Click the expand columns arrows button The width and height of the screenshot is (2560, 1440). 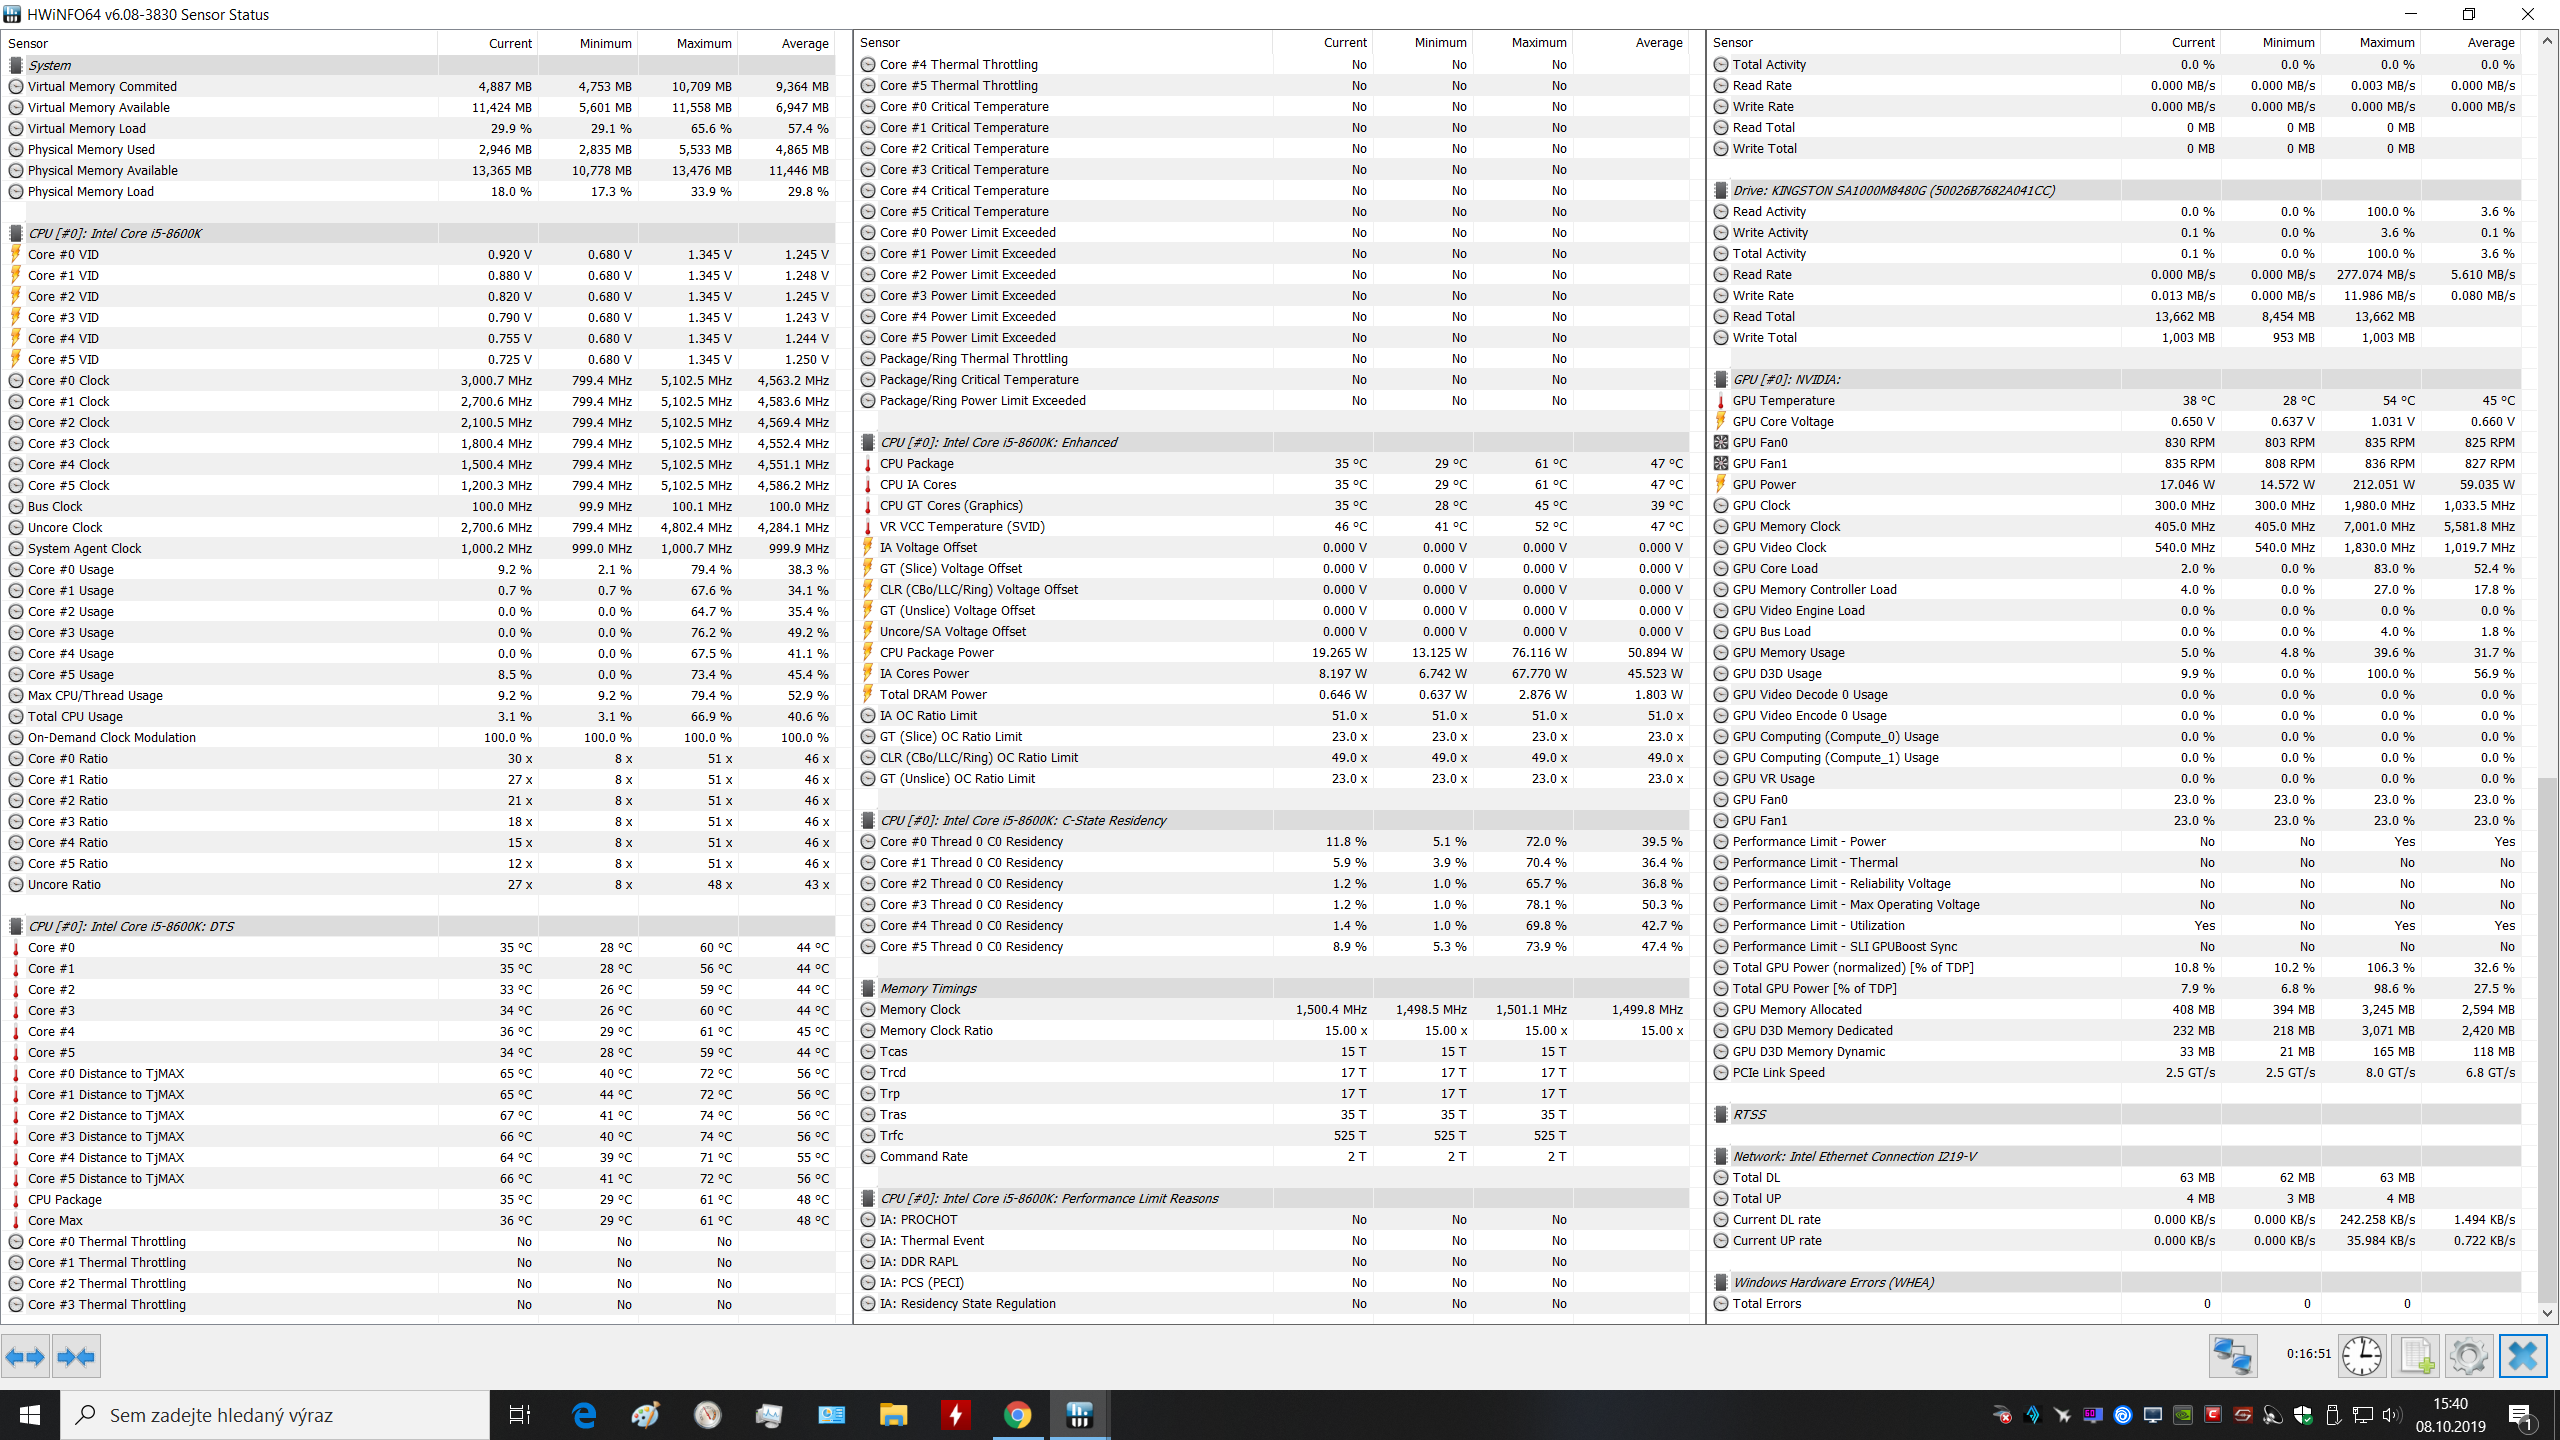pyautogui.click(x=25, y=1357)
